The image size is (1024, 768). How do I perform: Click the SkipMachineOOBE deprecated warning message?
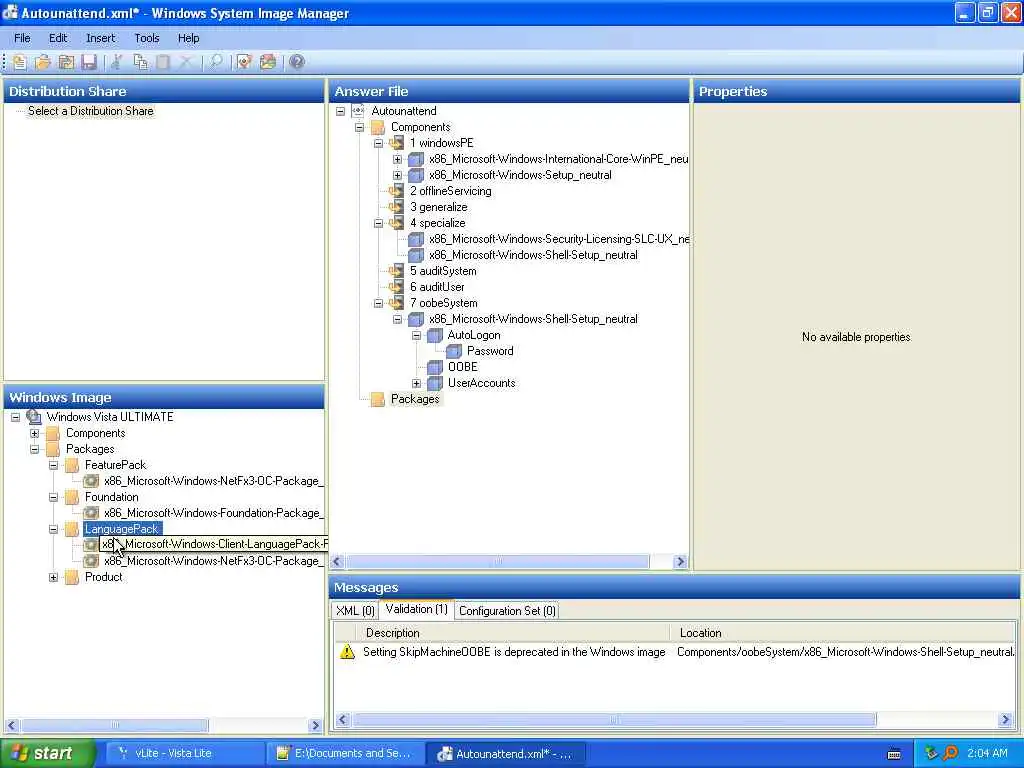[x=514, y=652]
